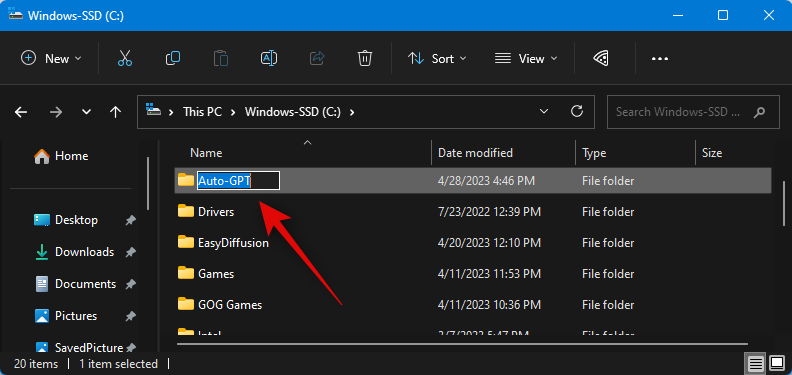
Task: Open the View layout dropdown
Action: [x=526, y=59]
